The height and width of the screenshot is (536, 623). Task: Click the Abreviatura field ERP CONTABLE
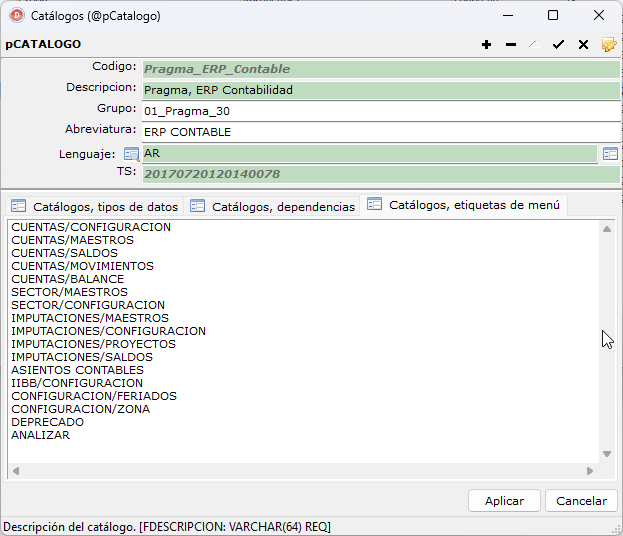tap(381, 132)
